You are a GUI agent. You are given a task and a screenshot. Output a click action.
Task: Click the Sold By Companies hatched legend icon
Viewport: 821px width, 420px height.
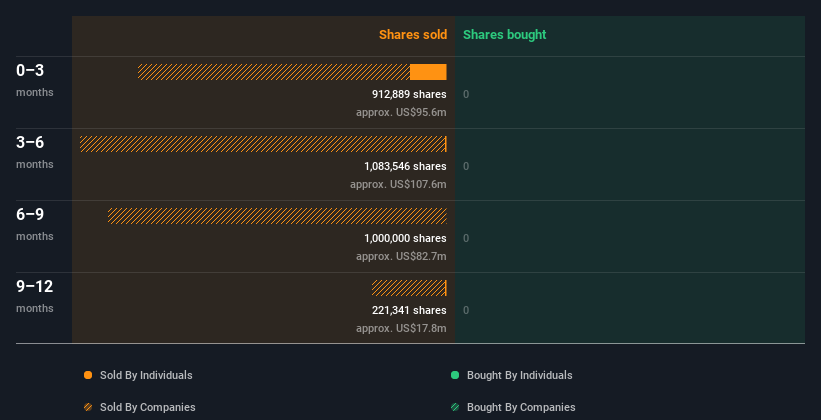coord(88,407)
